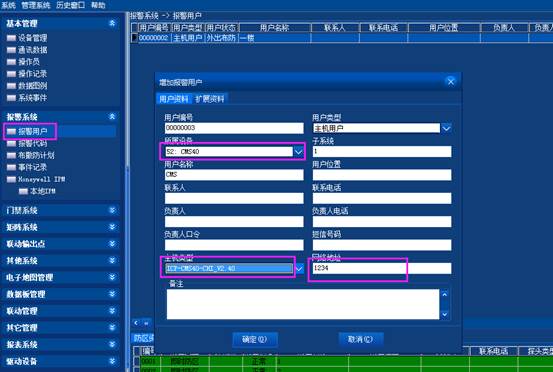Open 系统事件 in the sidebar
This screenshot has width=553, height=372.
32,98
